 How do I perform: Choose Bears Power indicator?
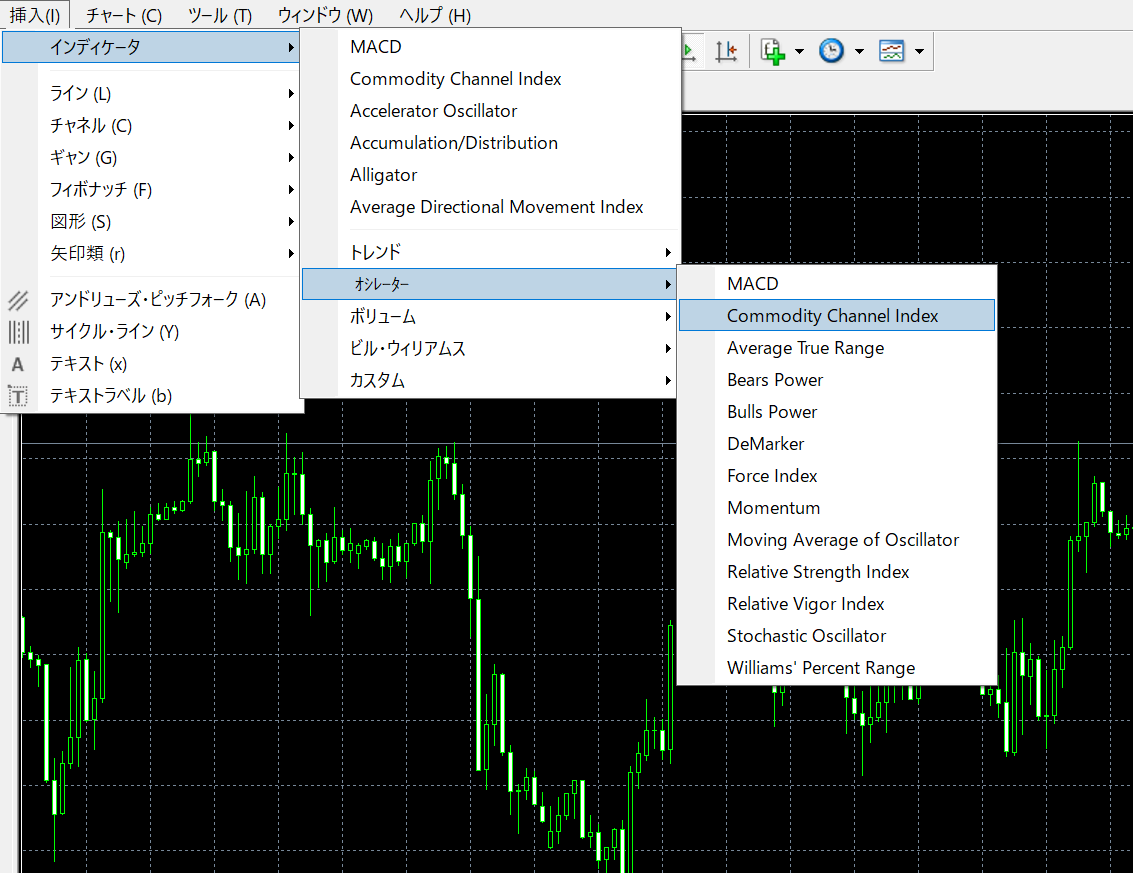pos(837,380)
